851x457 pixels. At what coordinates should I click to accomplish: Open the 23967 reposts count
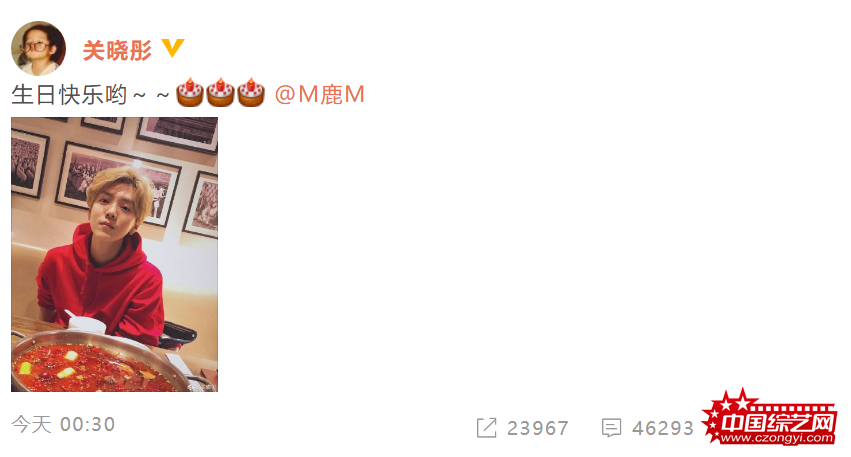(x=537, y=428)
